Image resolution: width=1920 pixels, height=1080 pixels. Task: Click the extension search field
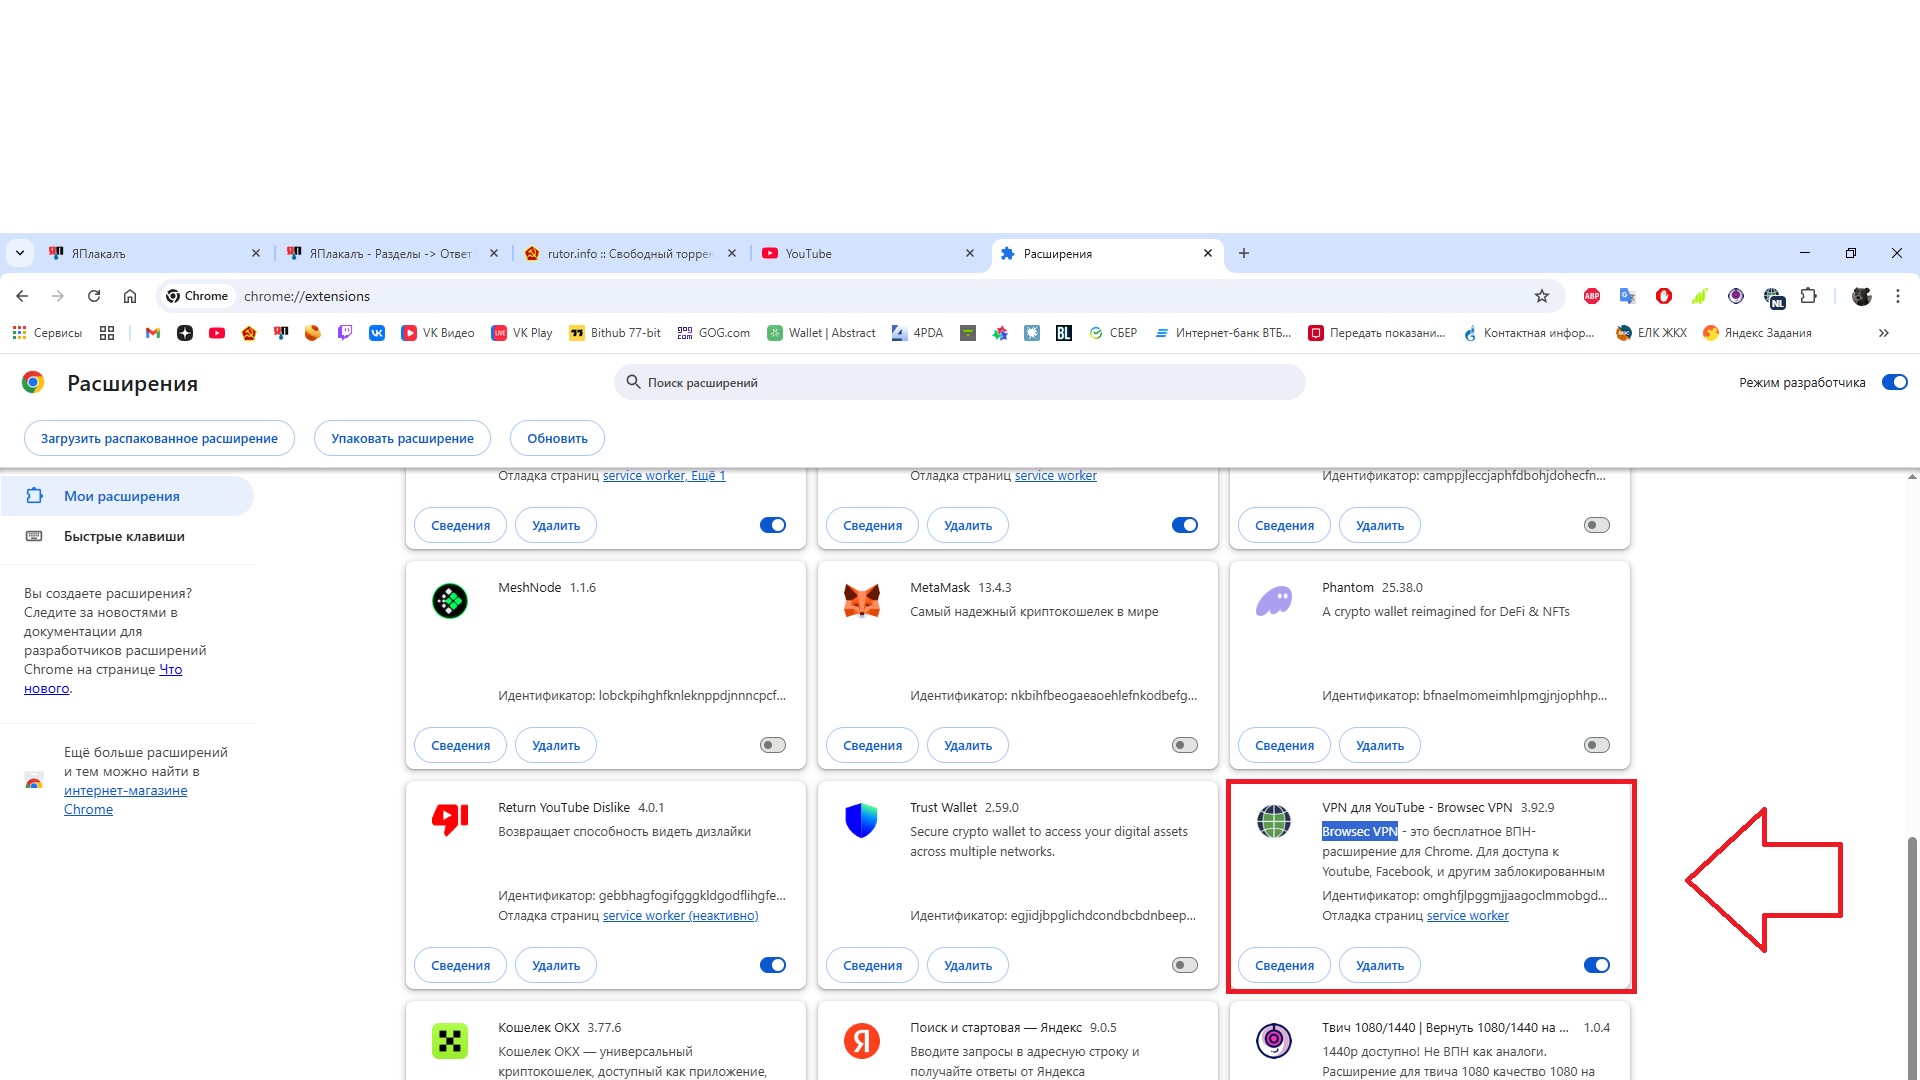pos(960,382)
